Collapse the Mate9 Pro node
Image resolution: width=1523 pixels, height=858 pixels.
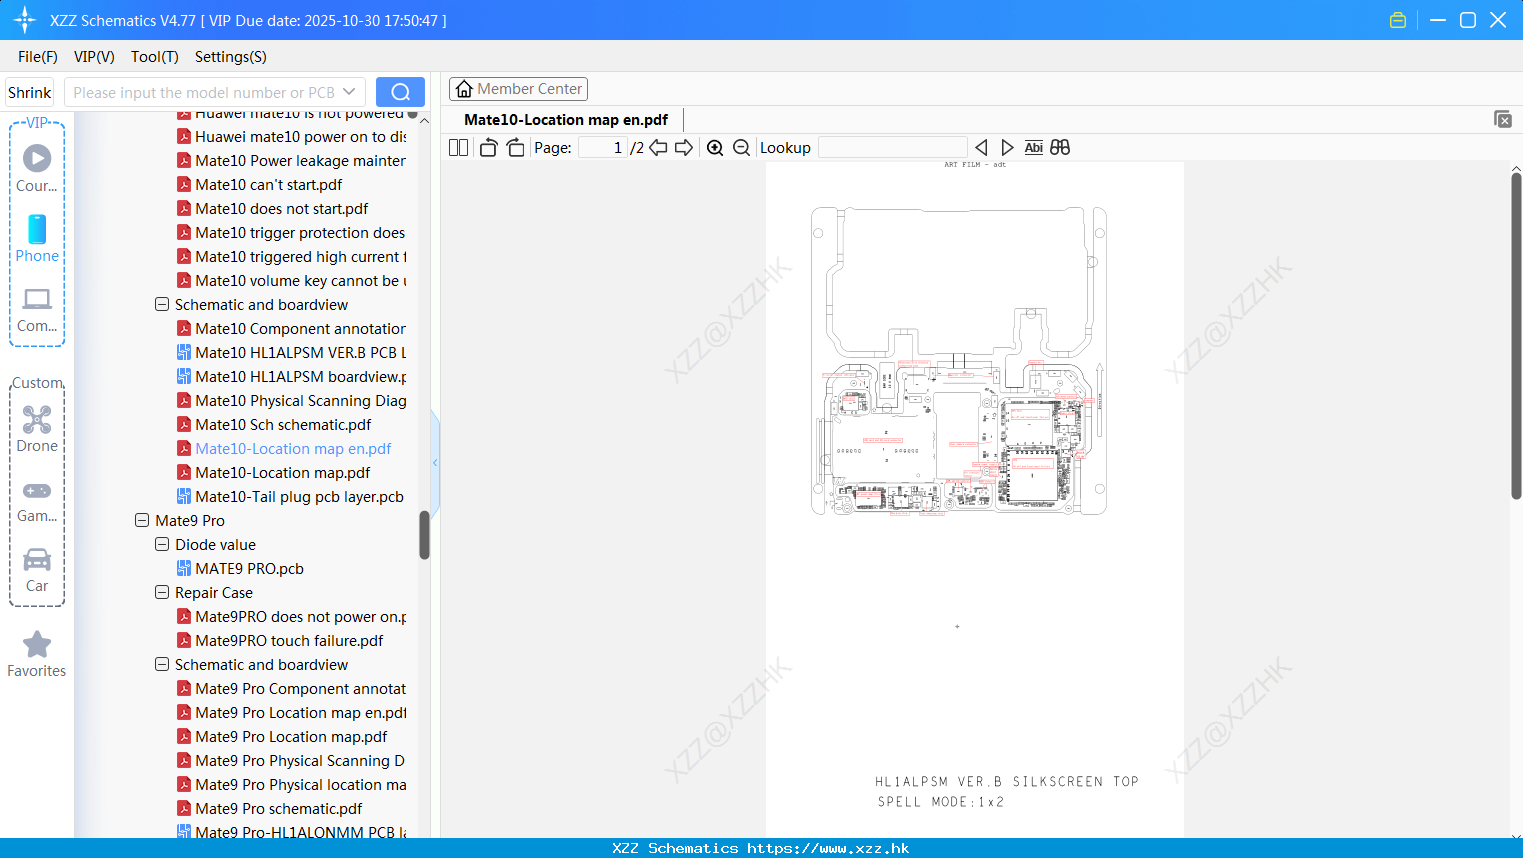click(142, 520)
